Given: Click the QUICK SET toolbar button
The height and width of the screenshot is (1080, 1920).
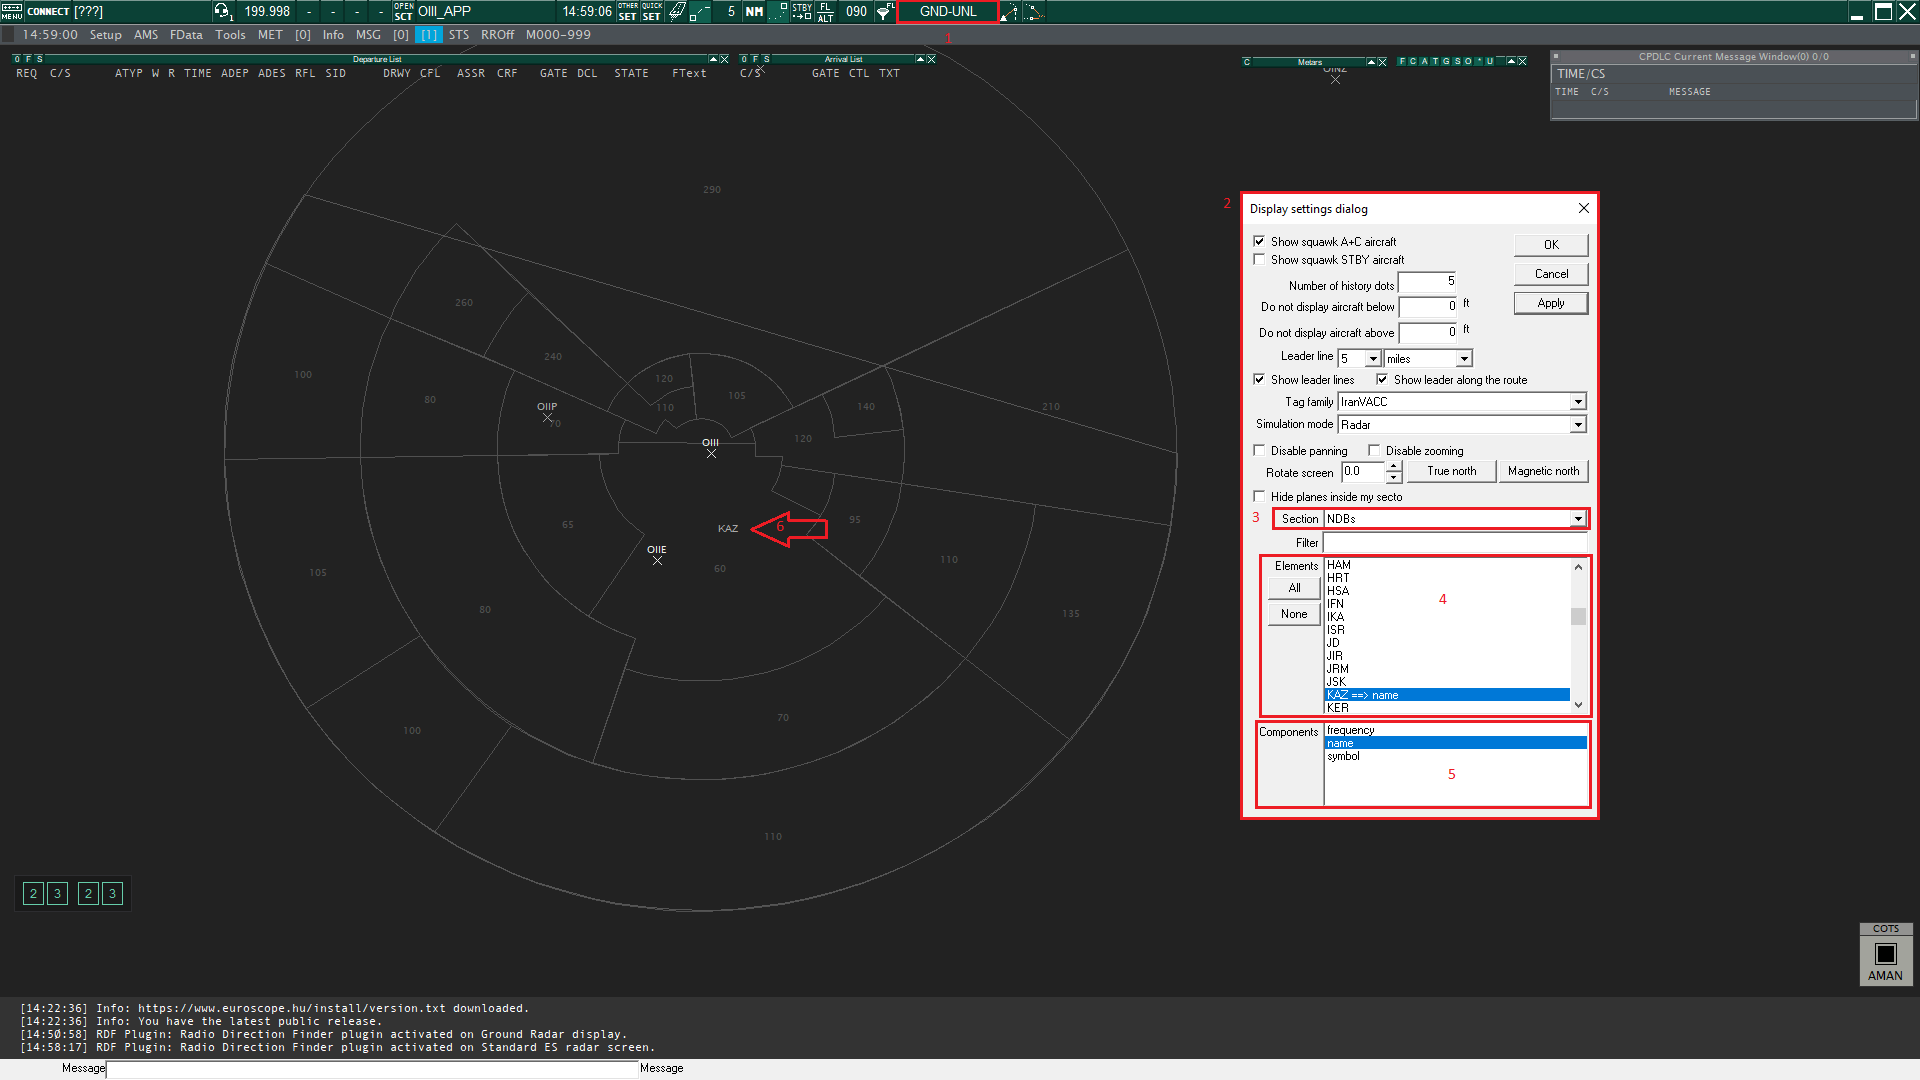Looking at the screenshot, I should 652,11.
